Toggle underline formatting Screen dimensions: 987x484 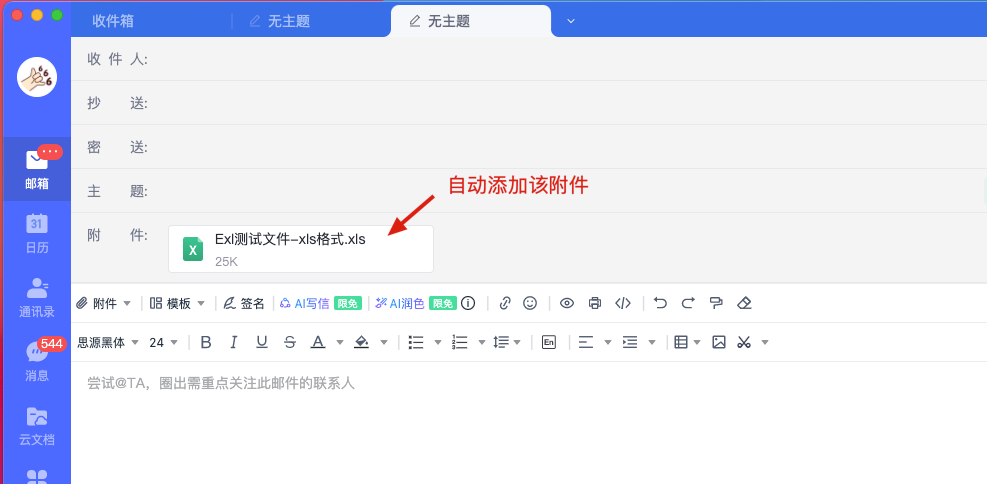(262, 342)
